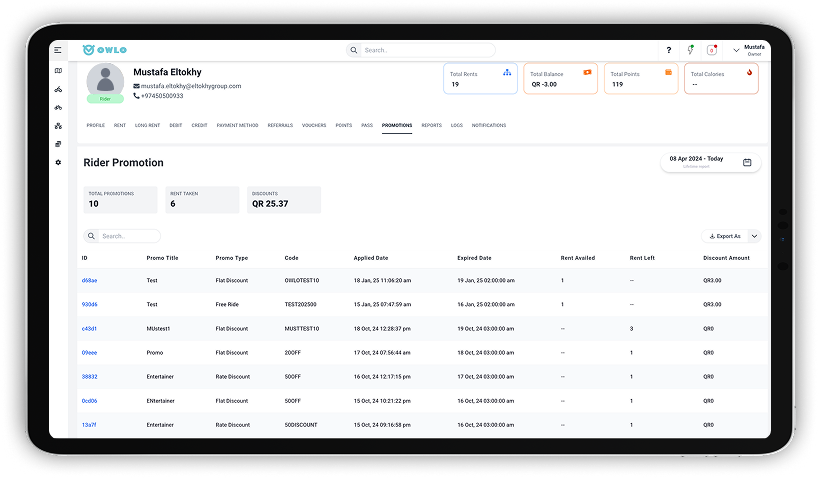Click the Total Rents card
The height and width of the screenshot is (478, 819).
point(480,78)
